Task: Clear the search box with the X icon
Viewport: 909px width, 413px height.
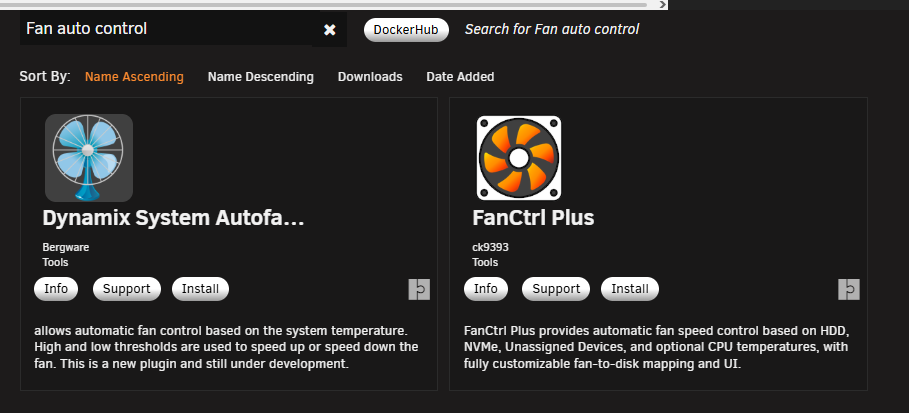Action: 329,30
